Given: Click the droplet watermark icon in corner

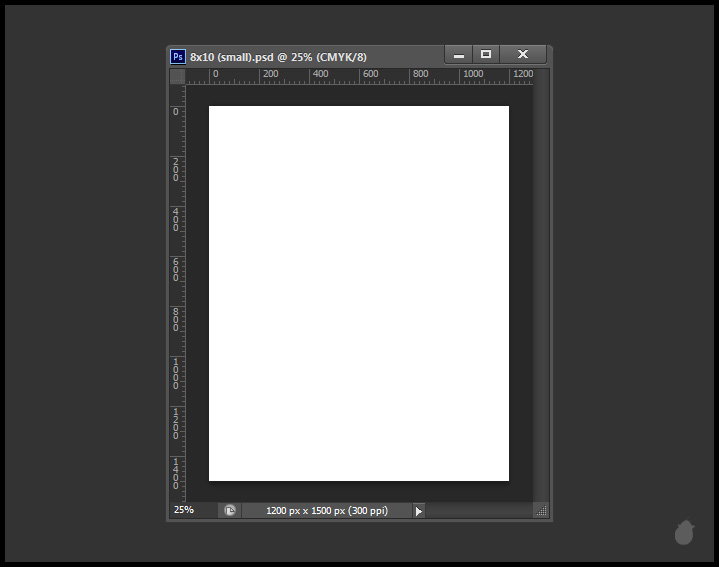Looking at the screenshot, I should (x=684, y=533).
